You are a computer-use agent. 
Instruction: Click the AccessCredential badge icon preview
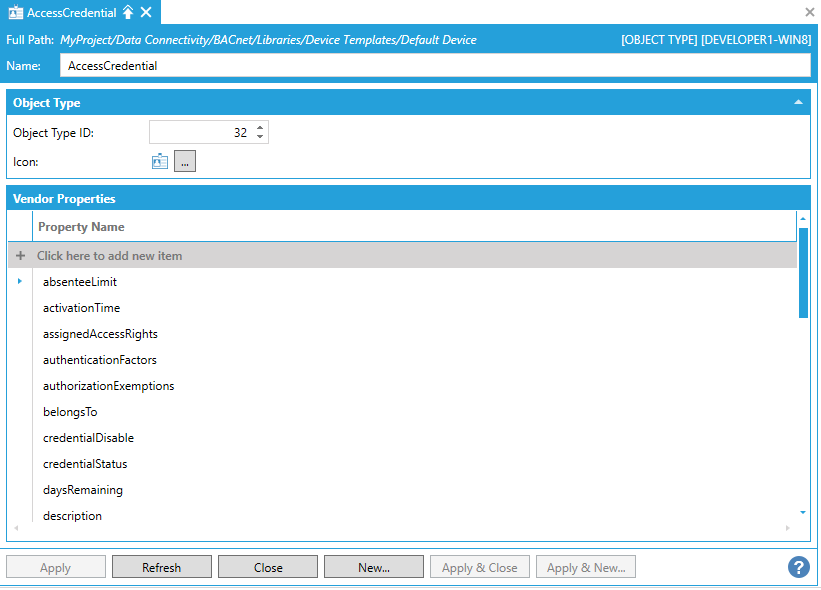160,161
